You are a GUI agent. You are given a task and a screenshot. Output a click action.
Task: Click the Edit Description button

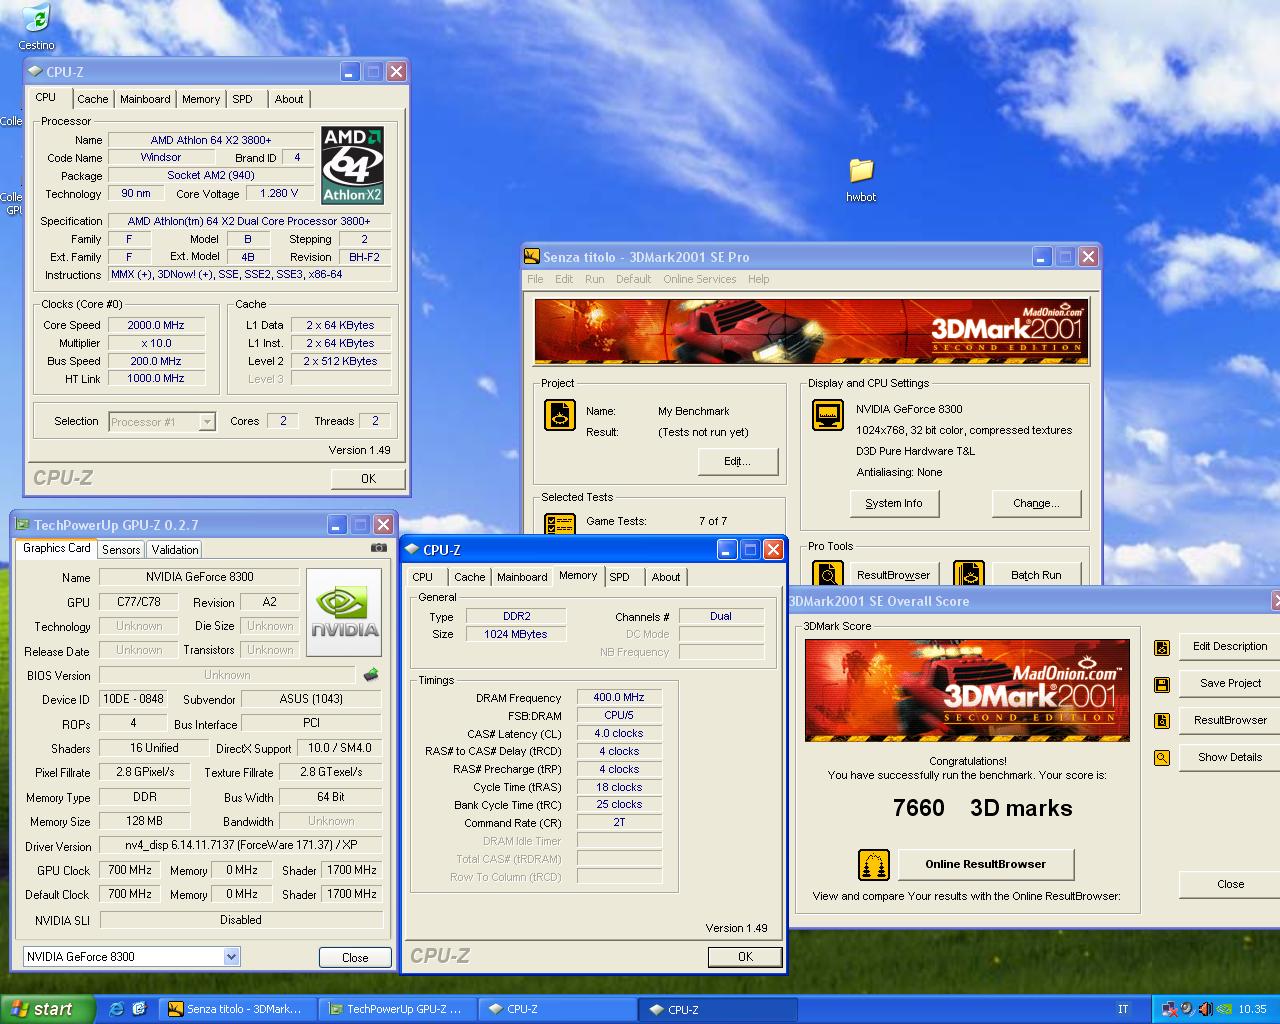1230,646
